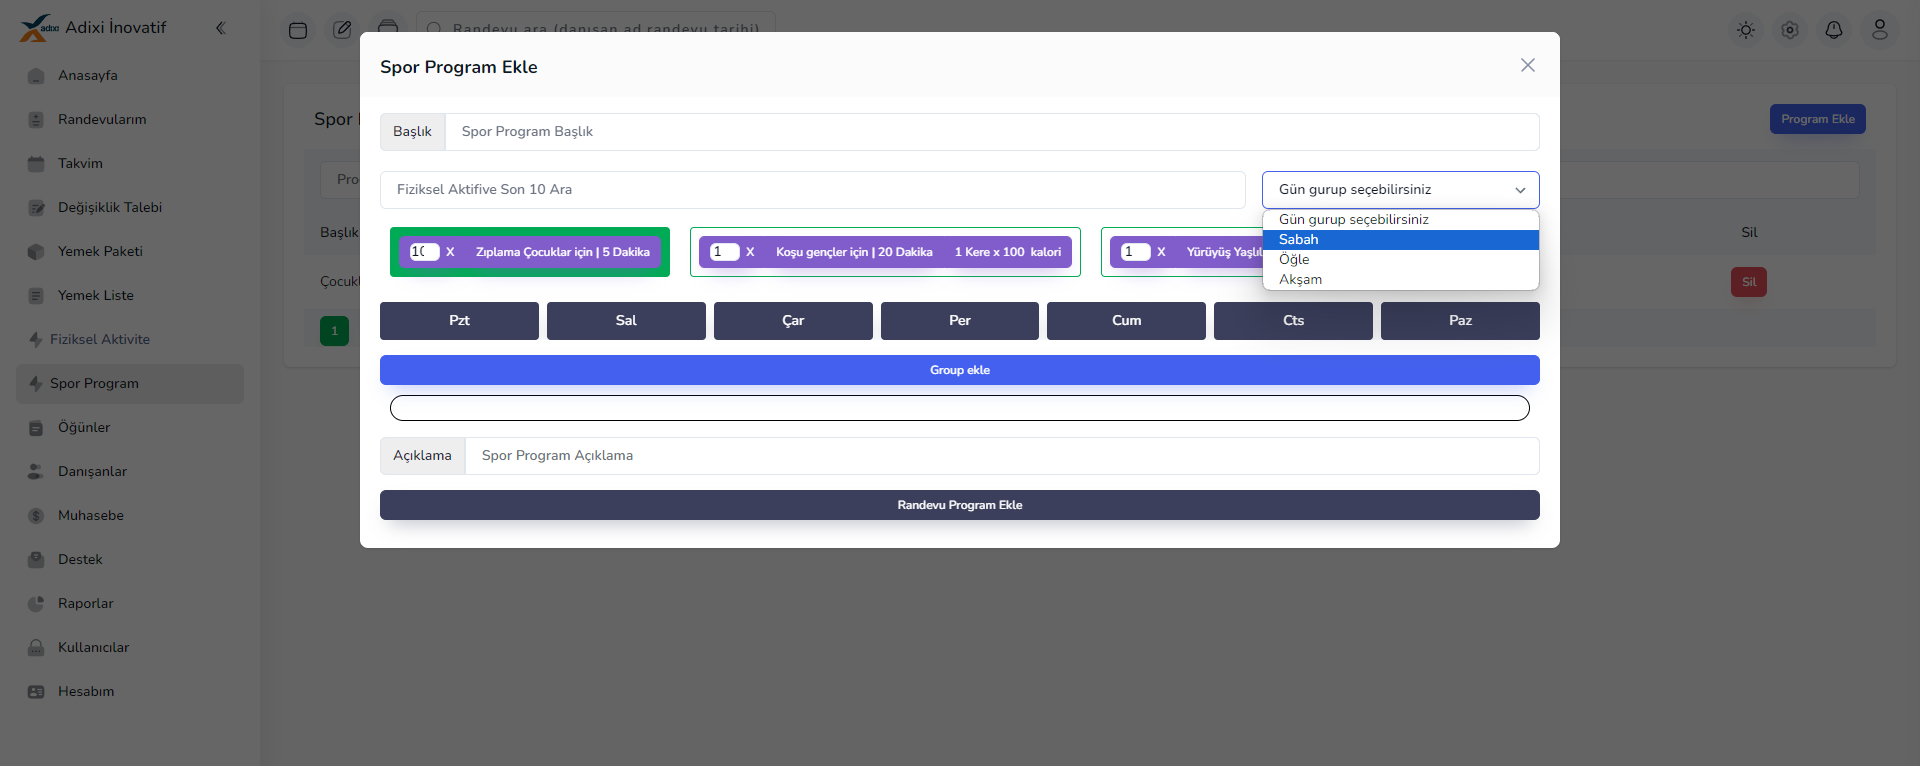Open Takvim in the sidebar
Viewport: 1920px width, 766px height.
coord(130,164)
